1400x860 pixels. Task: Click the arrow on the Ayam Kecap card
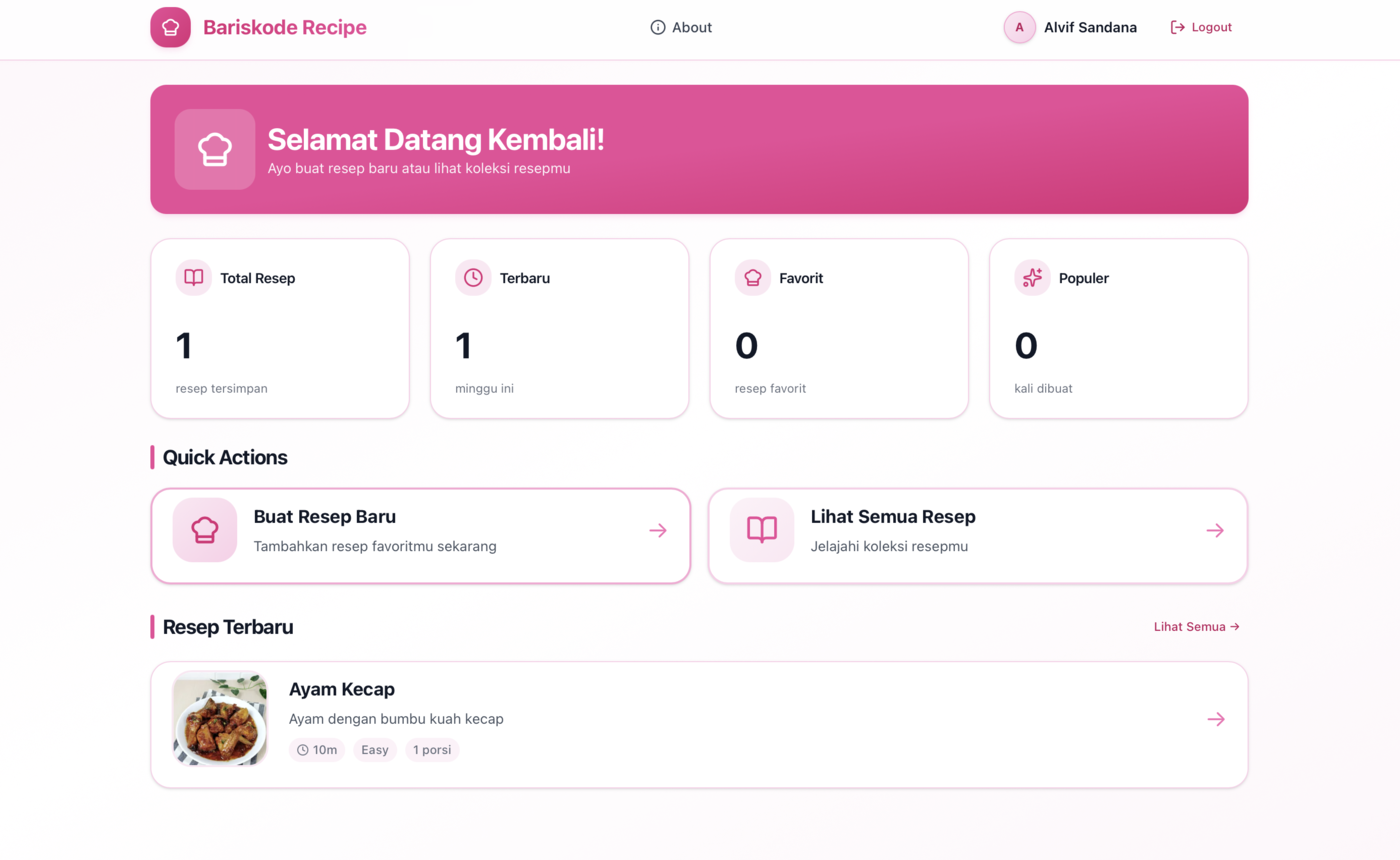click(1216, 719)
